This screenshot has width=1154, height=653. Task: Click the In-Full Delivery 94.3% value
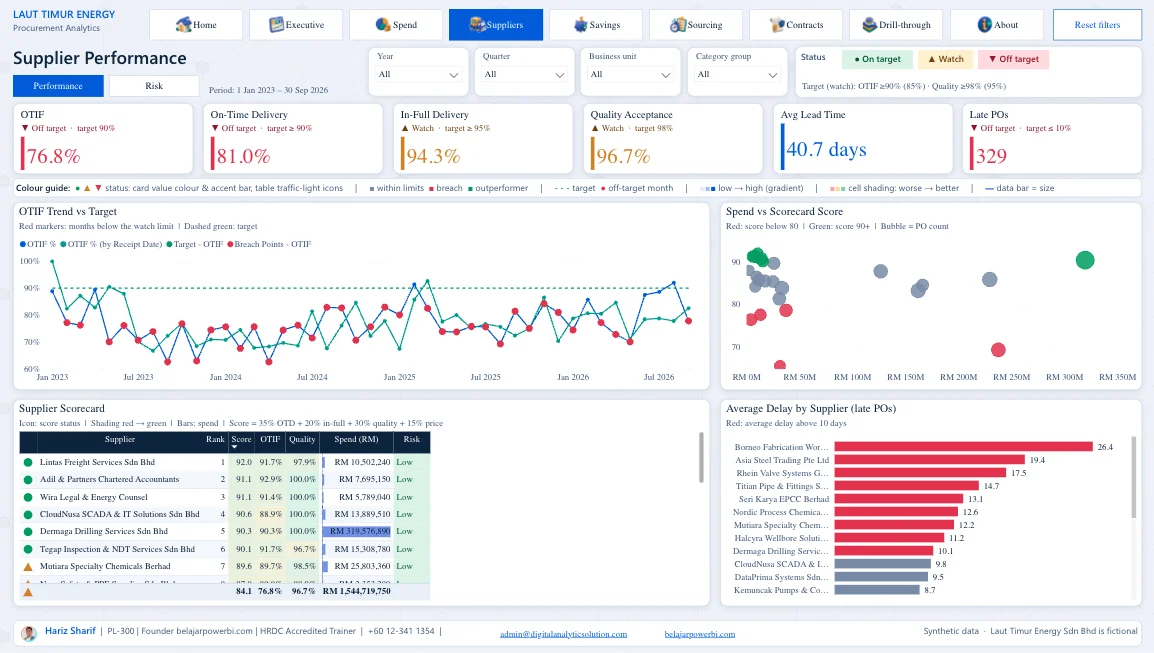[433, 156]
